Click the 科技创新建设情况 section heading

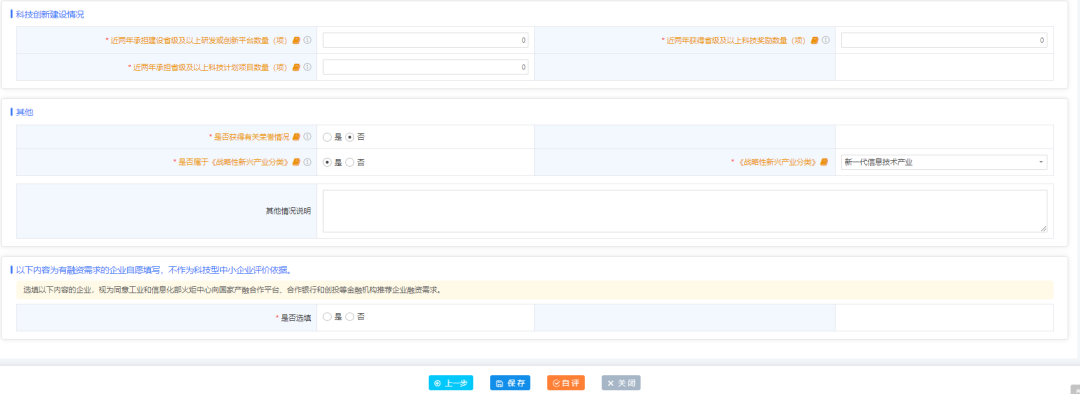pyautogui.click(x=50, y=14)
